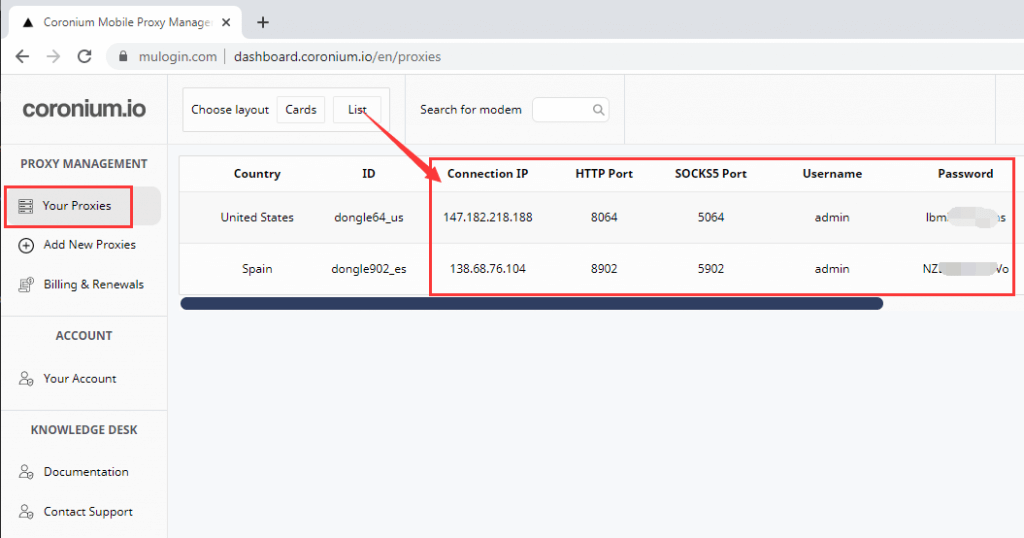Screen dimensions: 1024x538
Task: Click the Billing & Renewals icon
Action: 26,285
